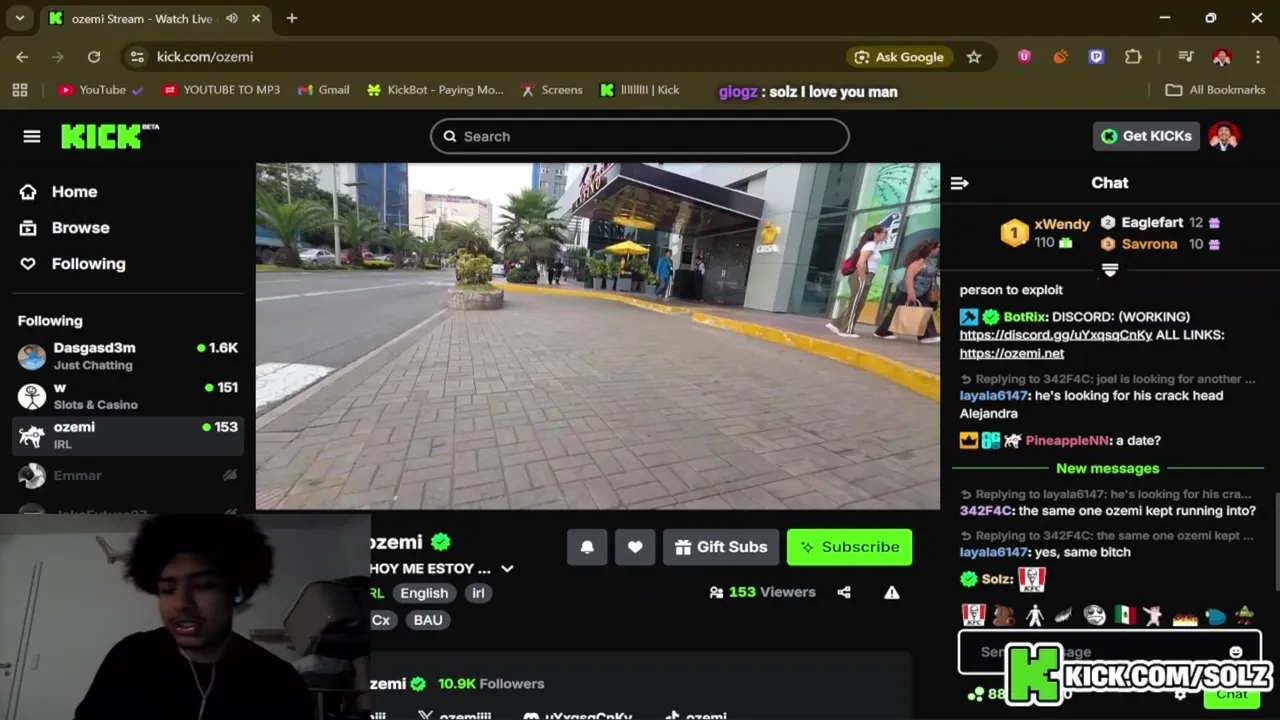The height and width of the screenshot is (720, 1280).
Task: Go back in browser
Action: 22,57
